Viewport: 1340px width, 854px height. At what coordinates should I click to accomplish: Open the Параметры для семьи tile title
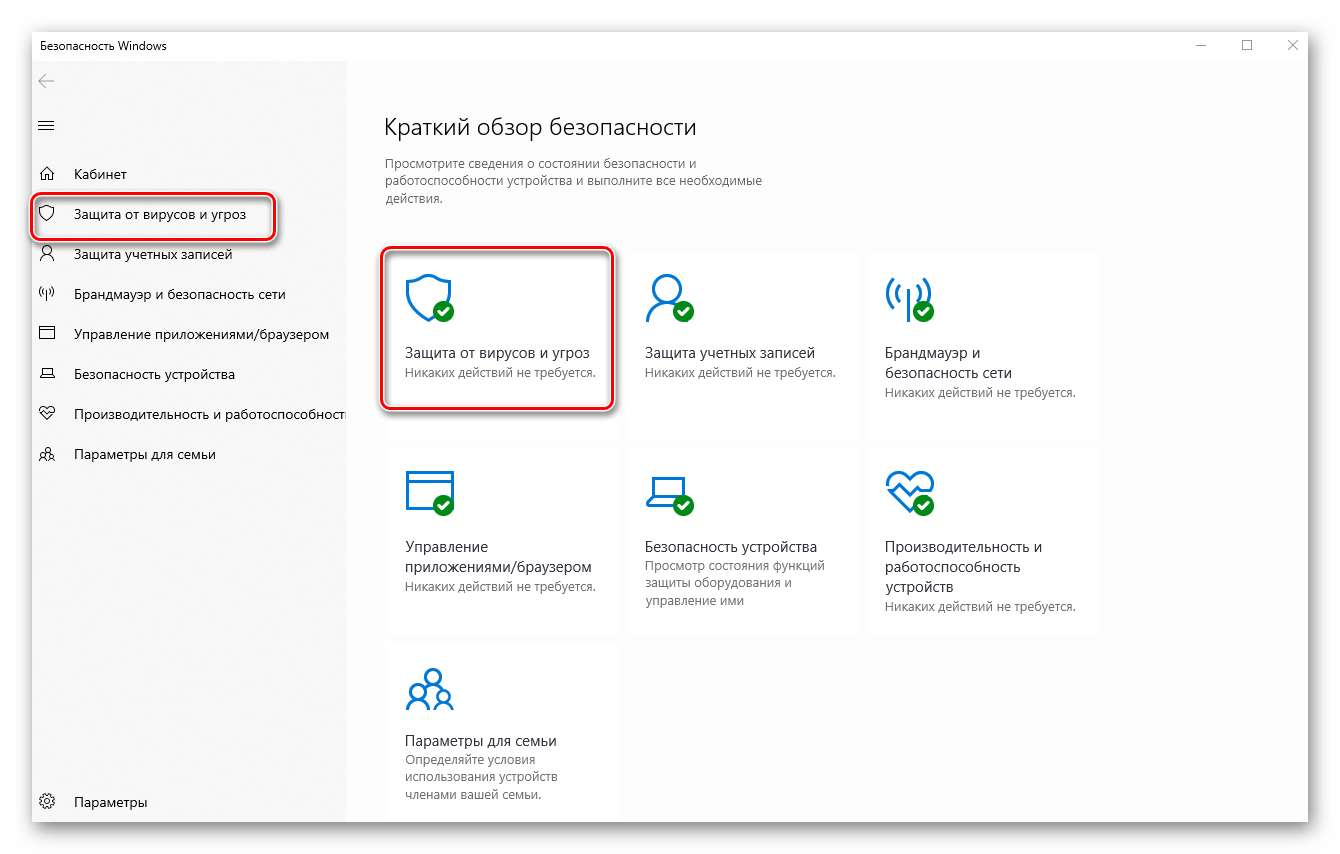481,741
